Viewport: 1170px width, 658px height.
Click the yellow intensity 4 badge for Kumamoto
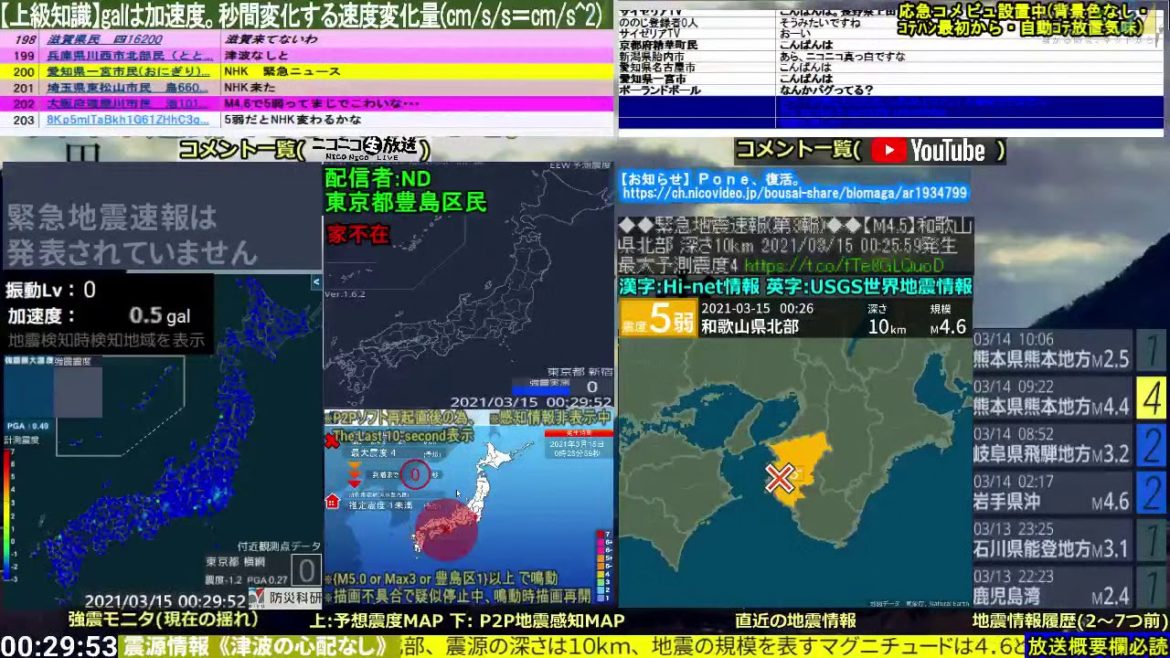point(1152,398)
